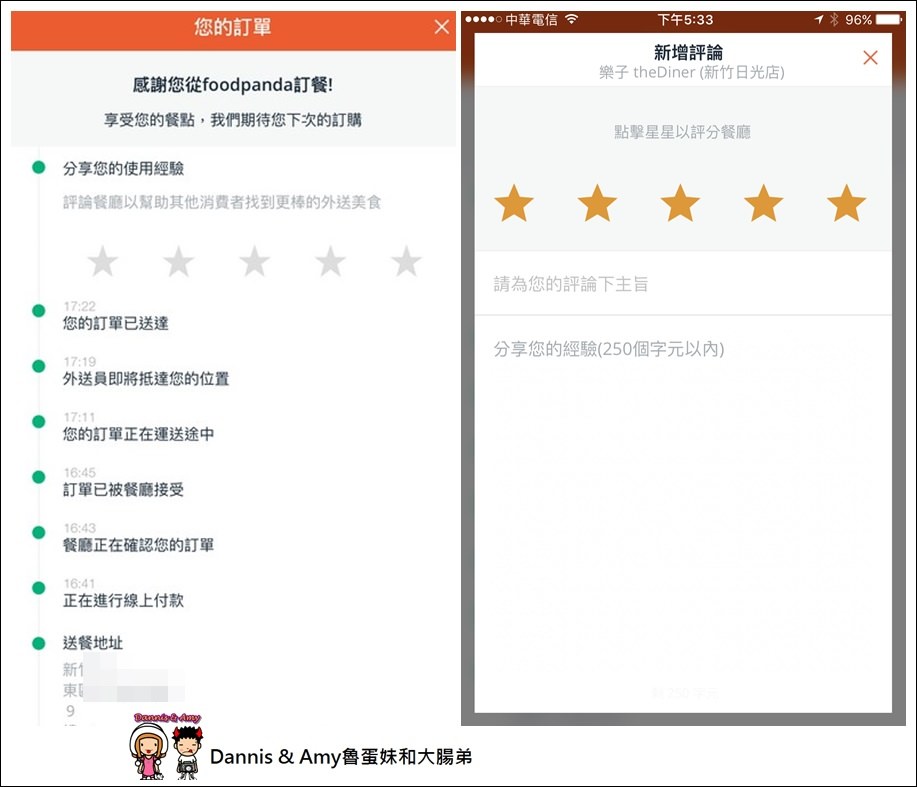
Task: Click the 享受您的餐點，我們期待您下次的訂購 message
Action: [233, 120]
